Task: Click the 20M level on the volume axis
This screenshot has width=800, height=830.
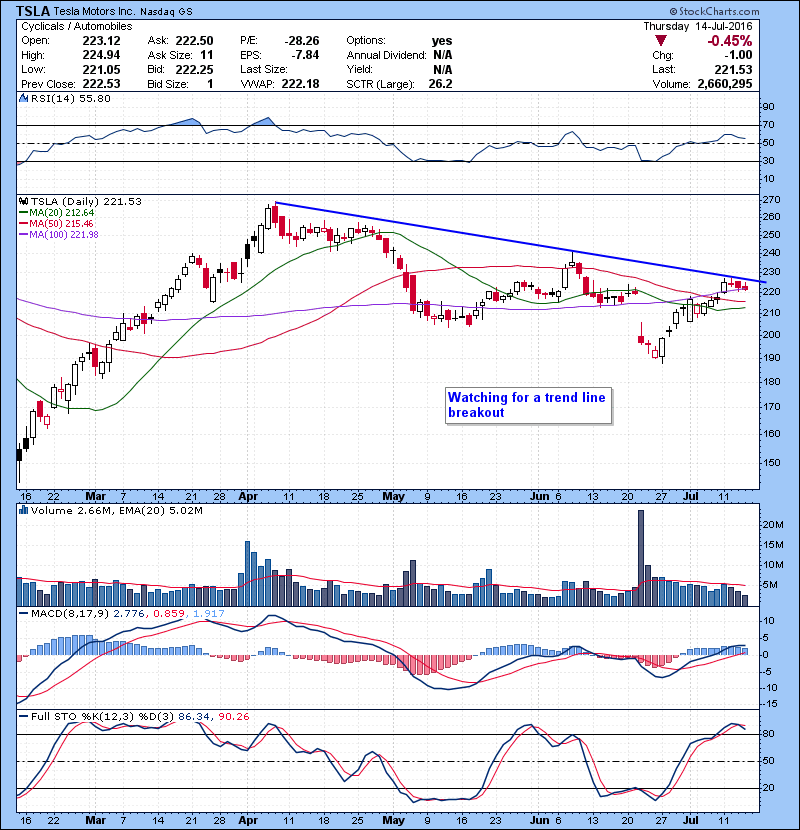Action: (x=772, y=525)
